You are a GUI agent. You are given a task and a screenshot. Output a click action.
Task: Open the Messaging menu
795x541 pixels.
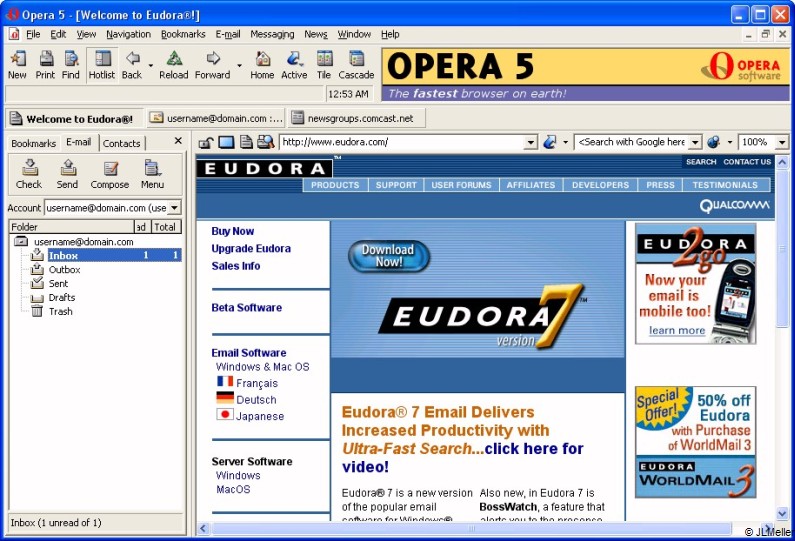272,34
